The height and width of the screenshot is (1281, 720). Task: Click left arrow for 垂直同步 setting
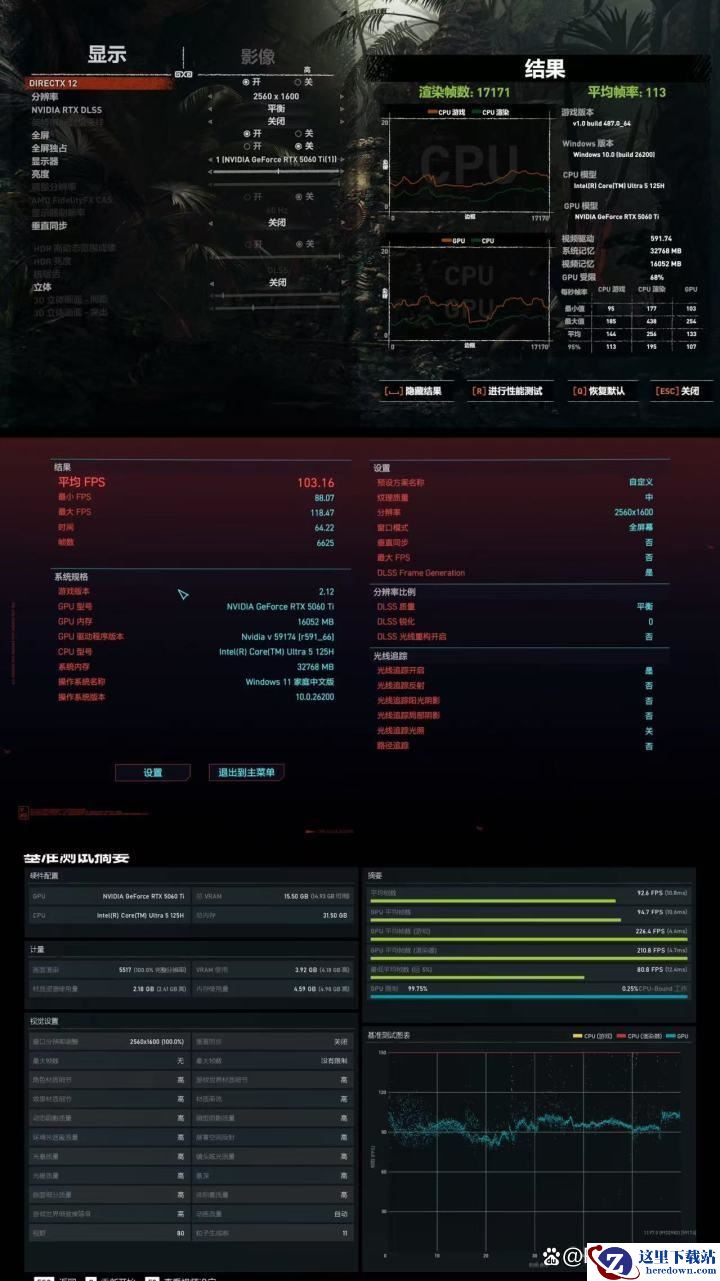click(210, 224)
